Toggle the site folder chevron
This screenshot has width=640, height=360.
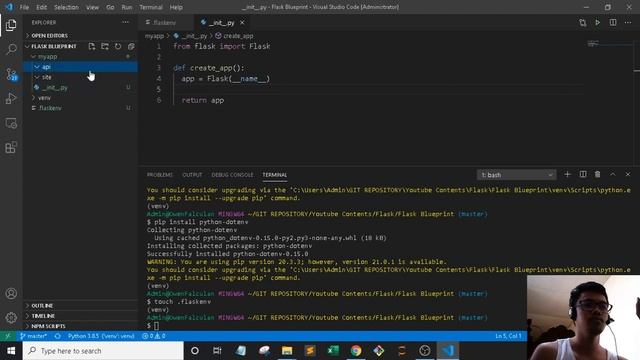click(37, 77)
